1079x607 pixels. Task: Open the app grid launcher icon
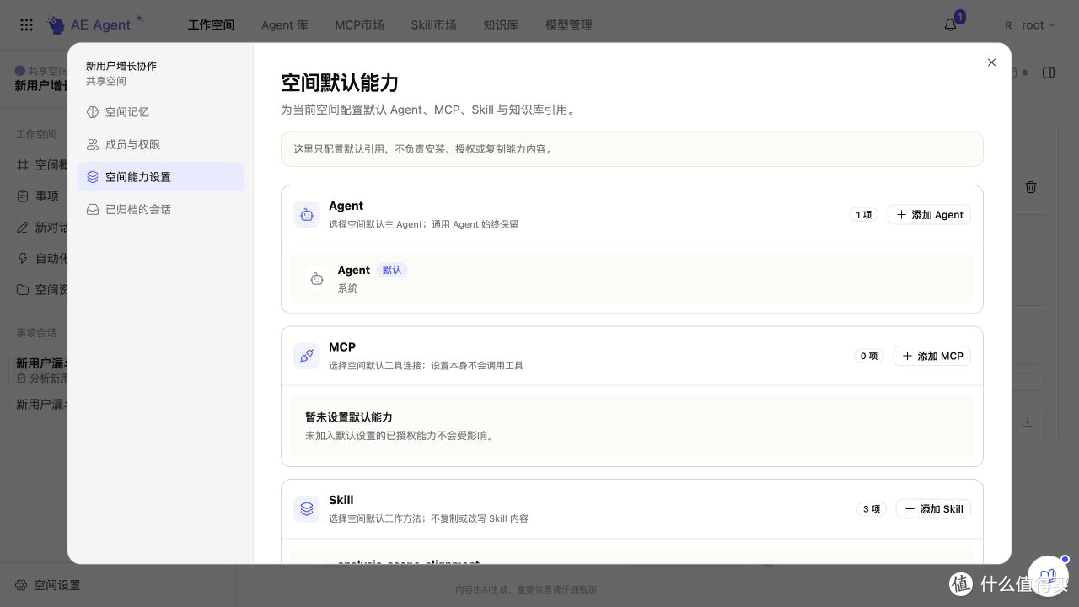tap(26, 25)
